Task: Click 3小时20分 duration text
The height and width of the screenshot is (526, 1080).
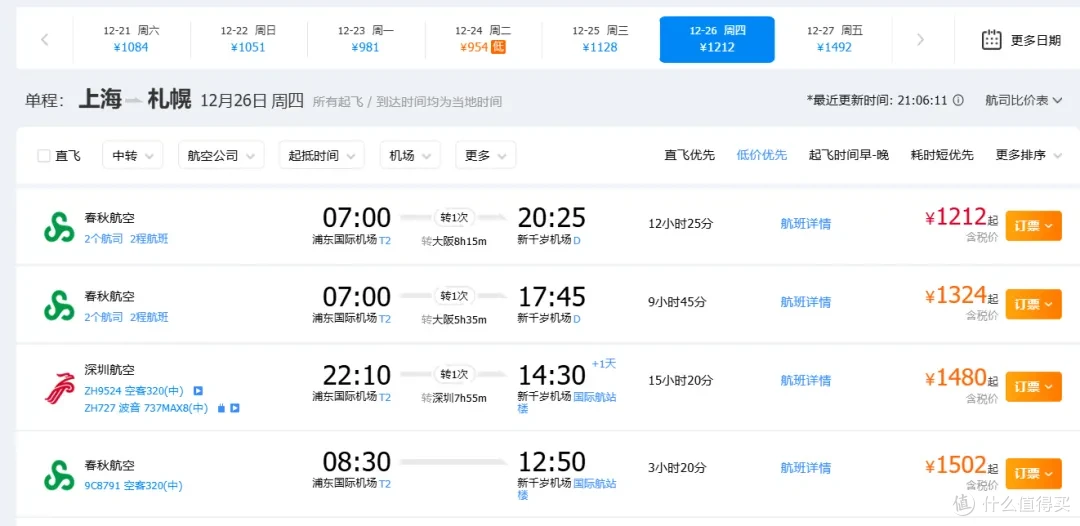Action: coord(677,467)
